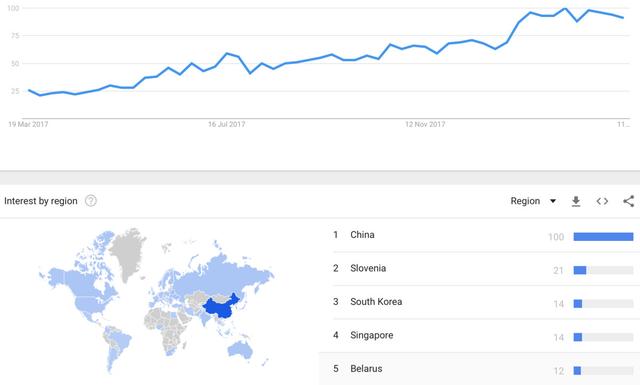The width and height of the screenshot is (640, 385).
Task: Click Russia on the world map
Action: tap(222, 274)
